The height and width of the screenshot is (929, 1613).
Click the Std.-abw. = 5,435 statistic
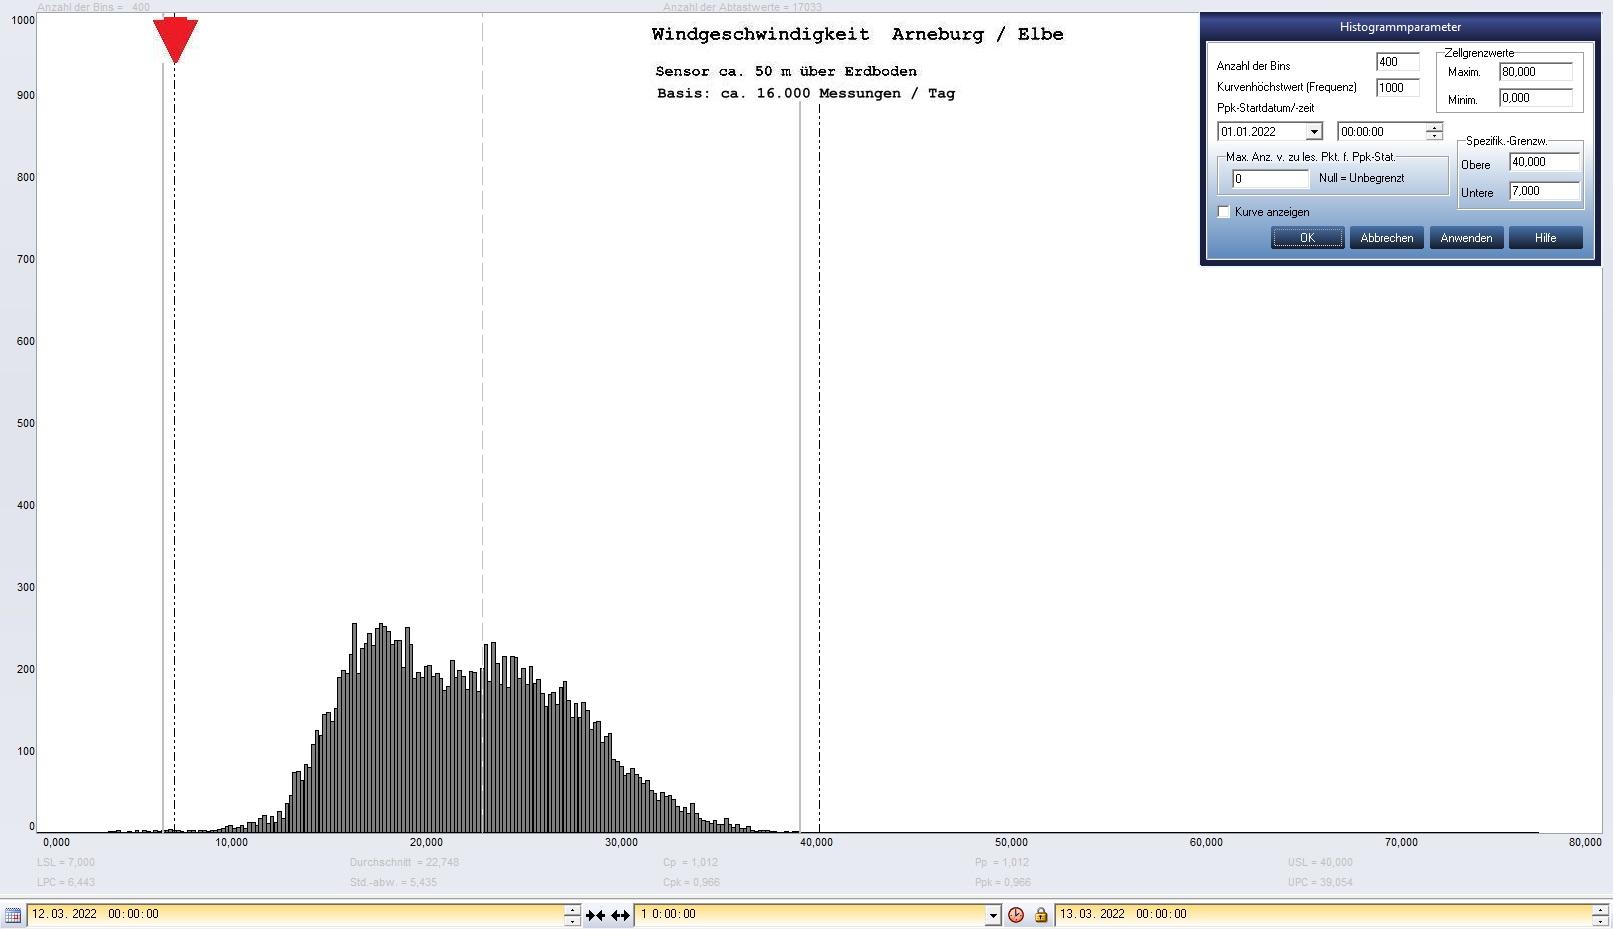(x=393, y=882)
